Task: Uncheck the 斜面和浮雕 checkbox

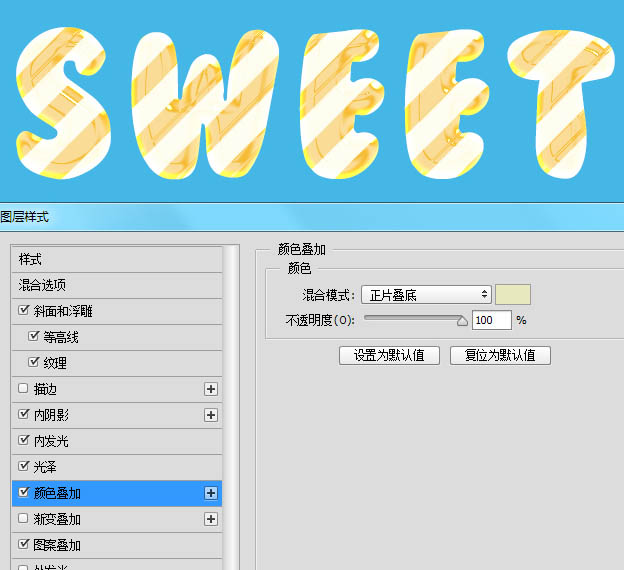Action: pos(23,310)
